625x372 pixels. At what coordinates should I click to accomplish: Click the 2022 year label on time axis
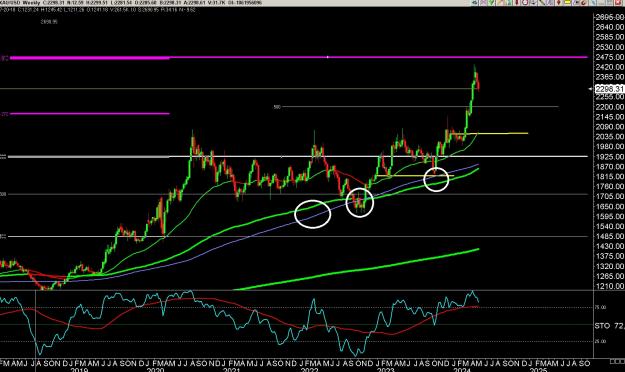click(x=309, y=370)
